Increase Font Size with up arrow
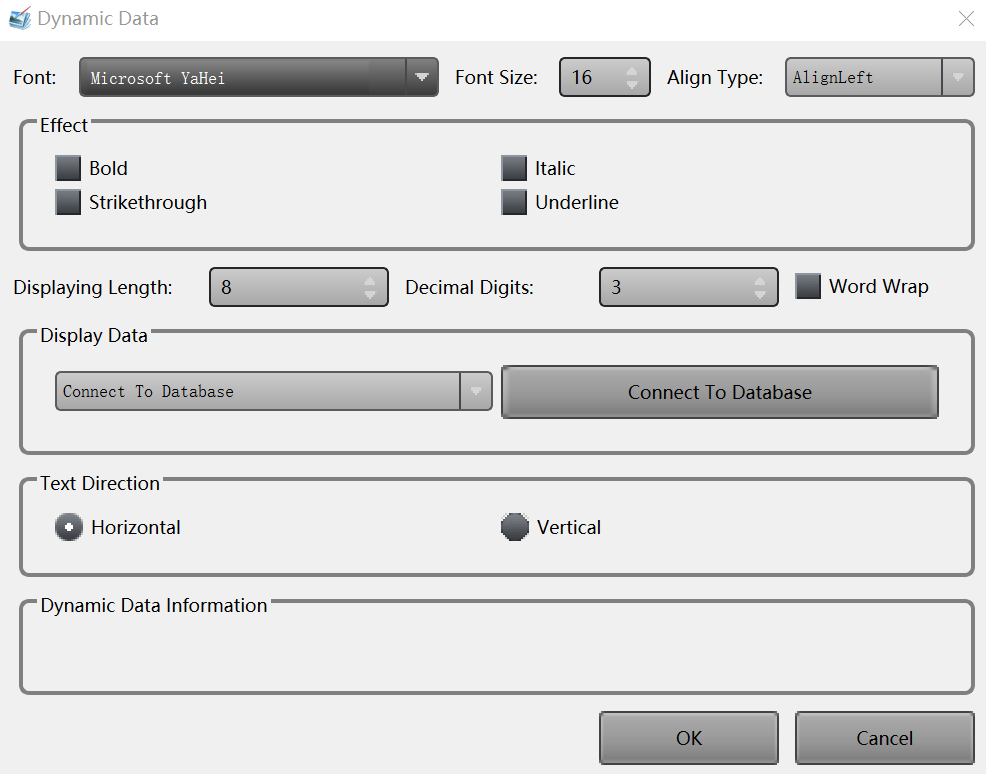The image size is (986, 774). (x=632, y=71)
